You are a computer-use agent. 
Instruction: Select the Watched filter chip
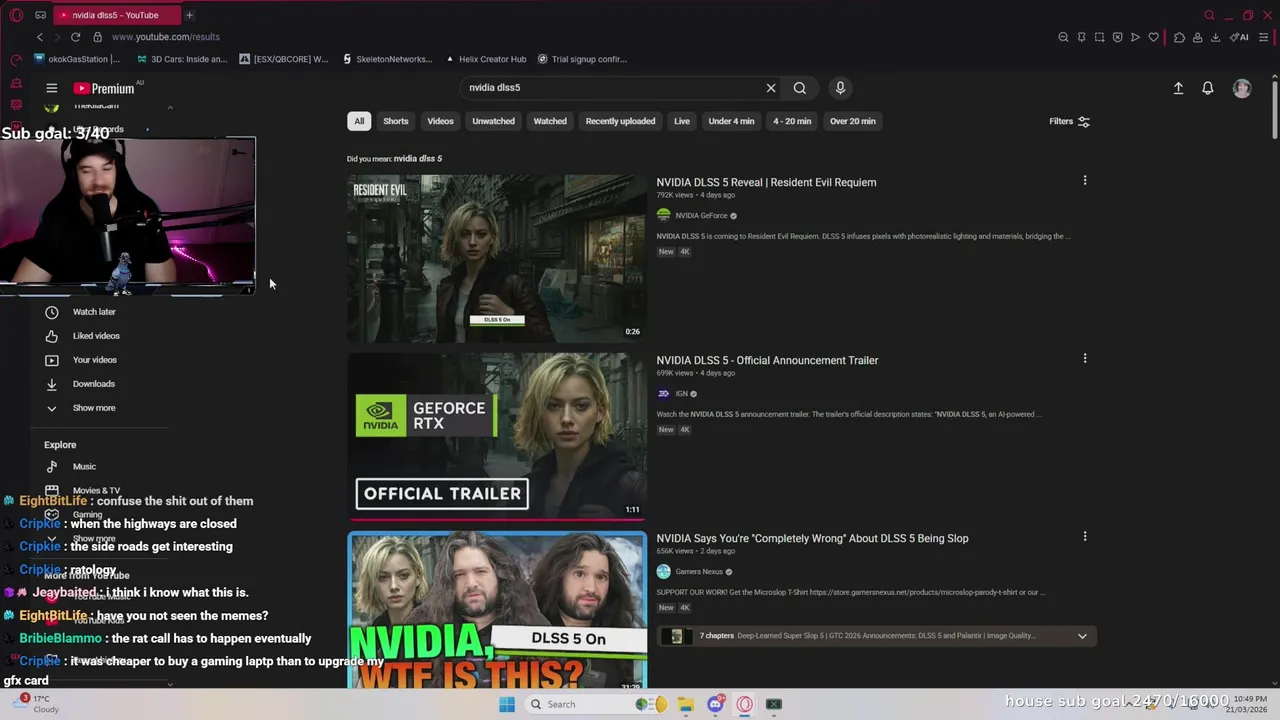tap(550, 121)
